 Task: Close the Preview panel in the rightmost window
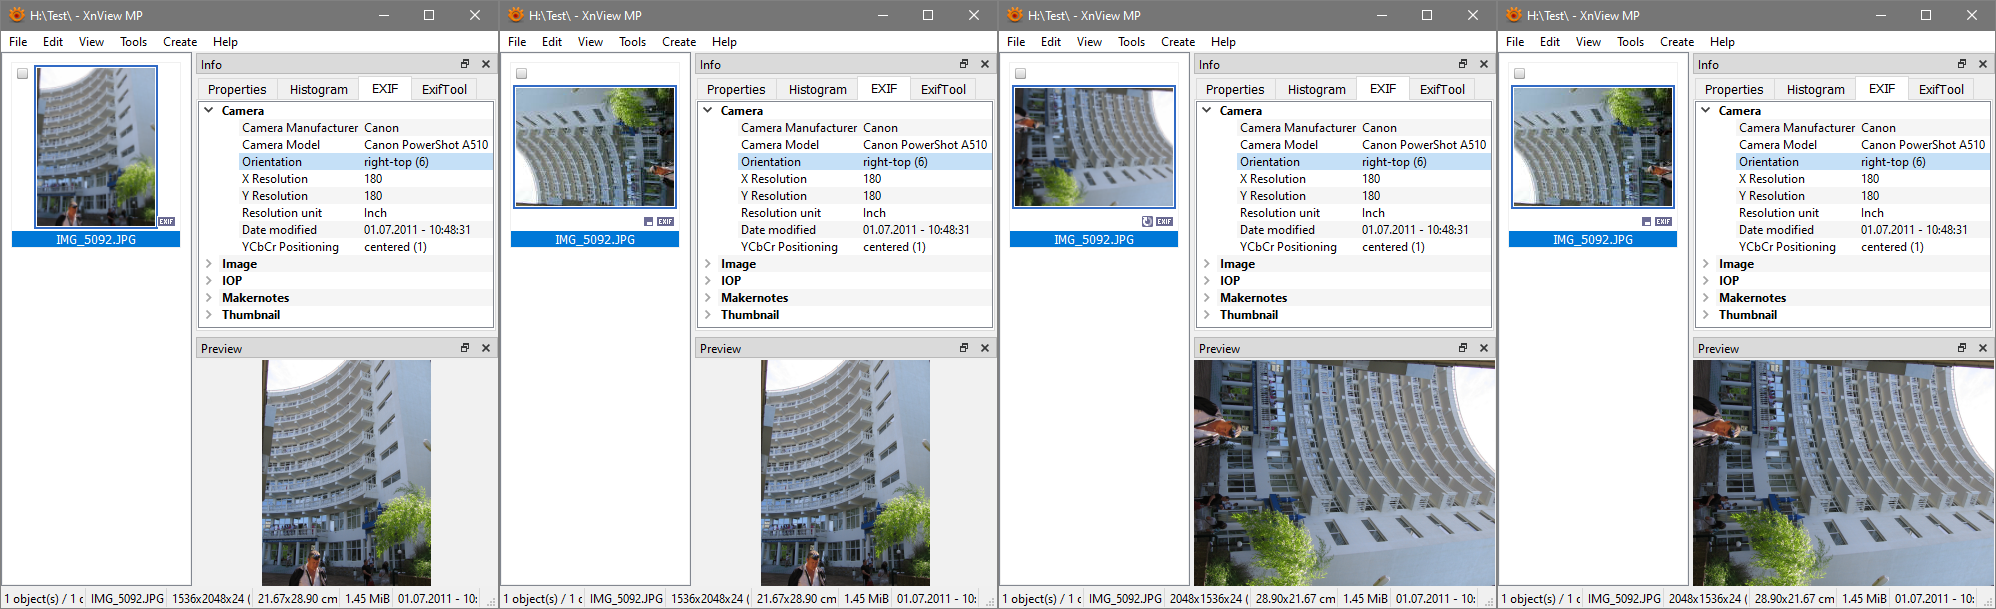pos(1983,348)
